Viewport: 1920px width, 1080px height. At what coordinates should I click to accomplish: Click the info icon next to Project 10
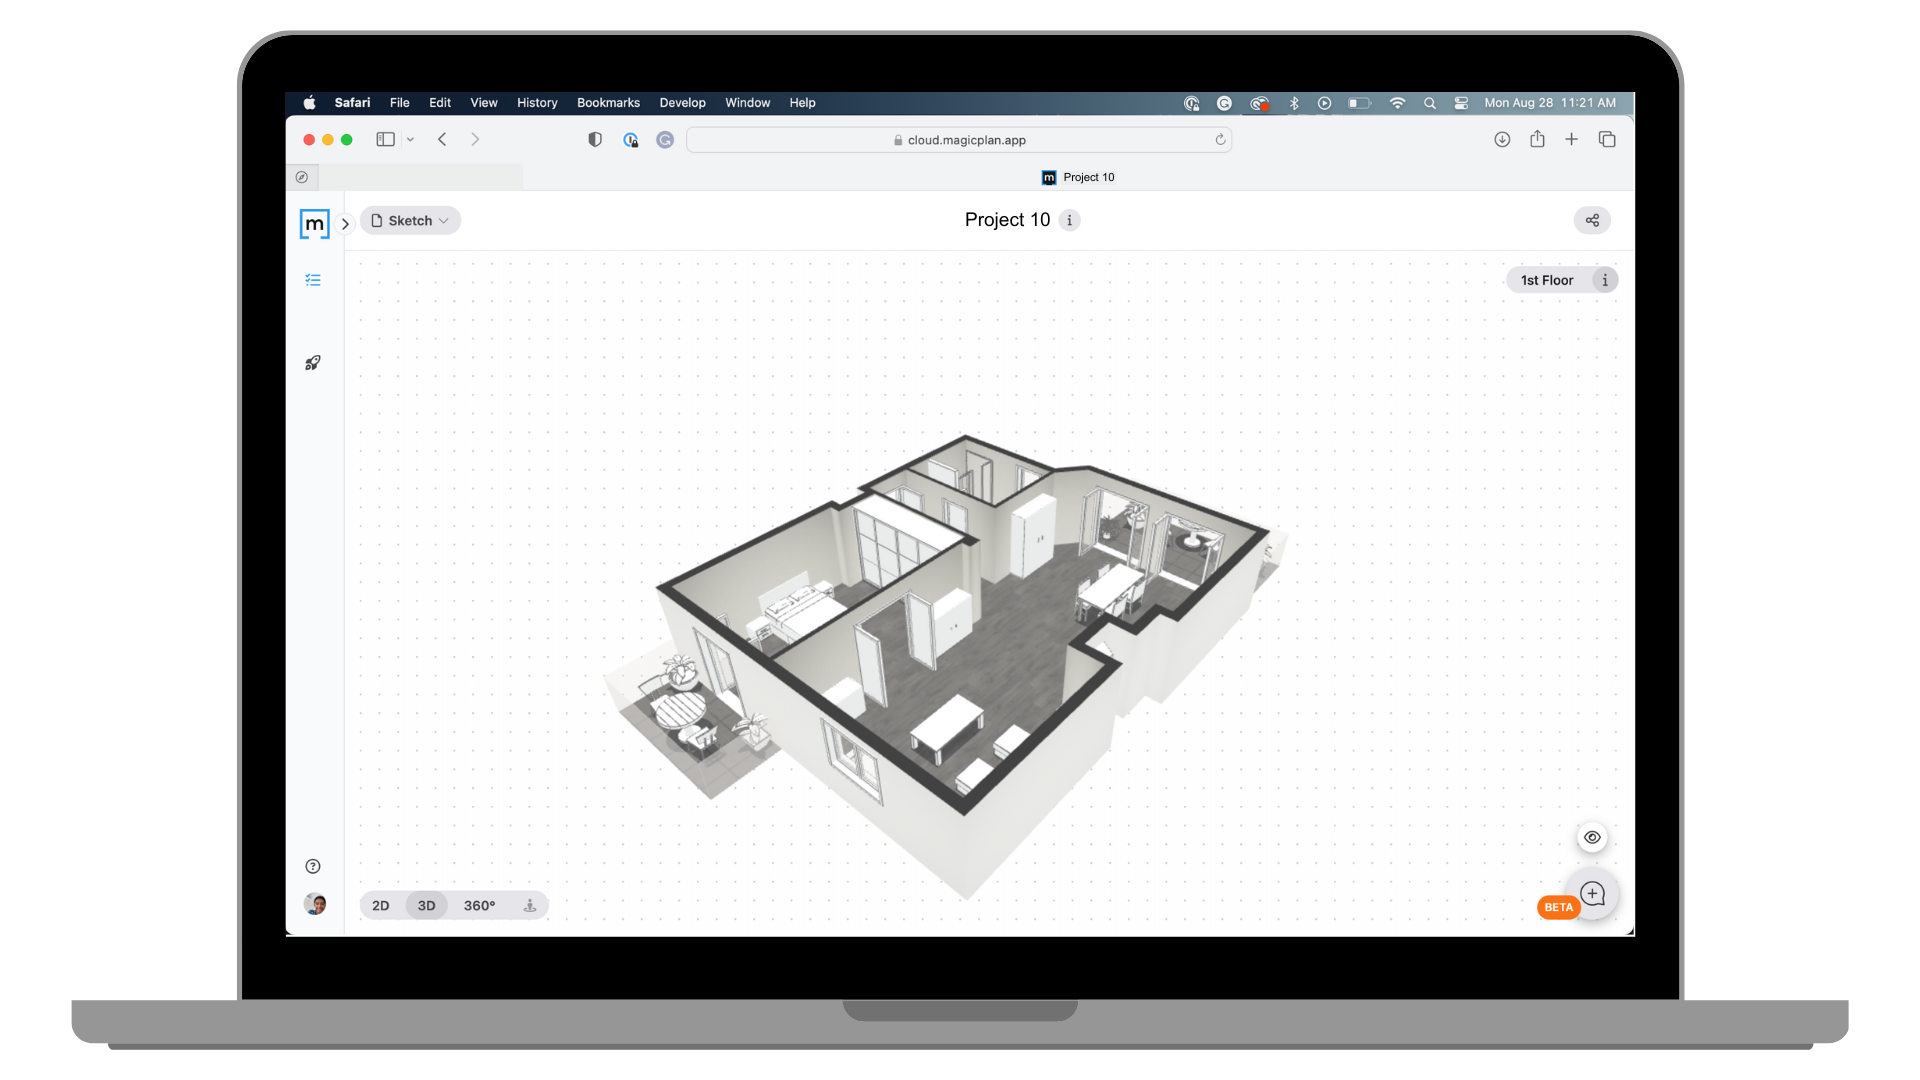point(1069,220)
